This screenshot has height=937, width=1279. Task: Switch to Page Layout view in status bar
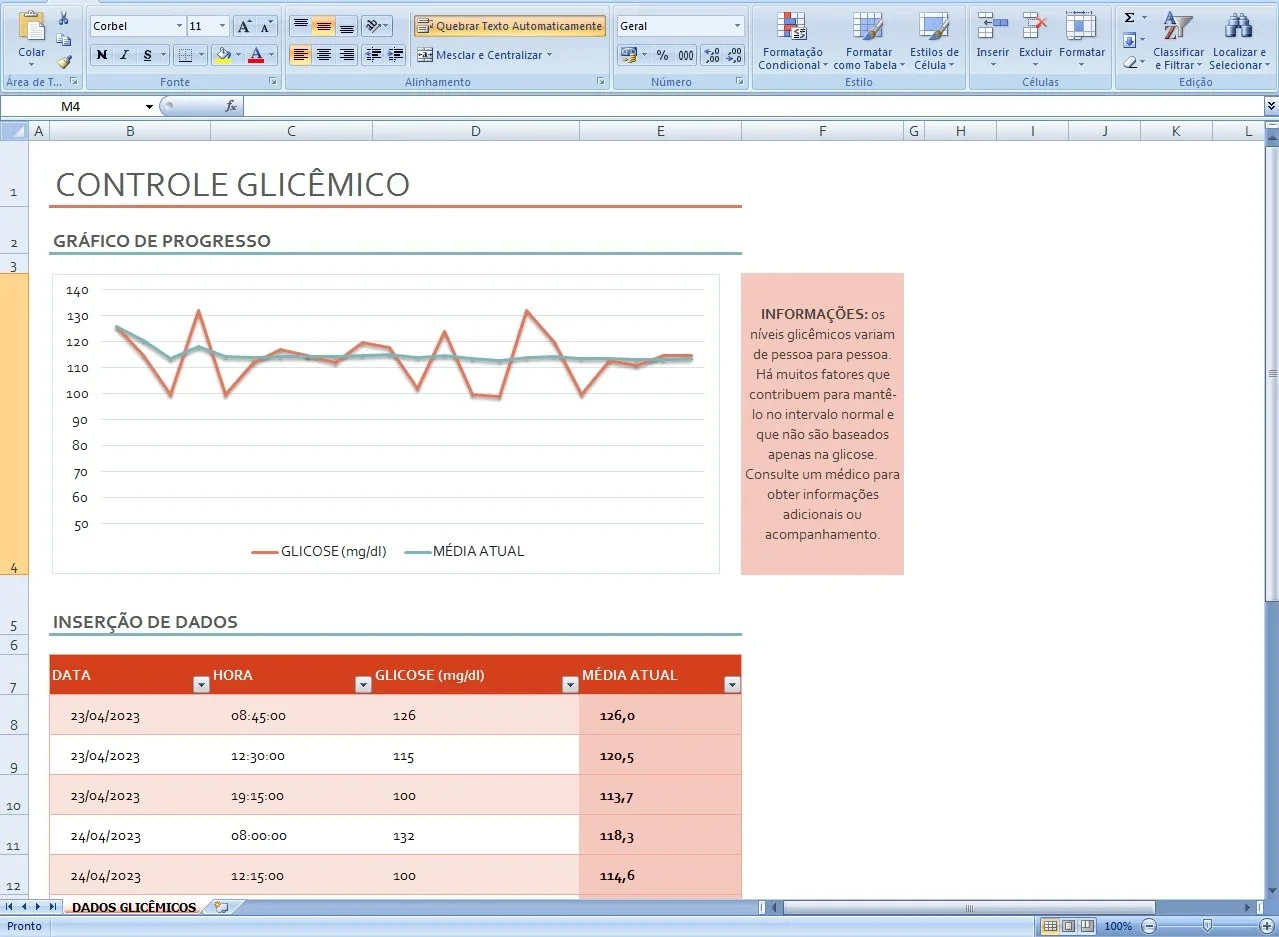coord(1069,926)
